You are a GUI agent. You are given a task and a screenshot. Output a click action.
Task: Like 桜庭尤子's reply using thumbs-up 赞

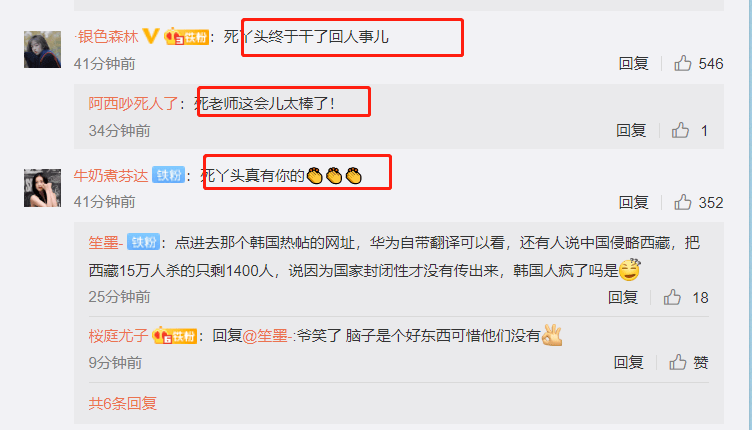(x=678, y=362)
